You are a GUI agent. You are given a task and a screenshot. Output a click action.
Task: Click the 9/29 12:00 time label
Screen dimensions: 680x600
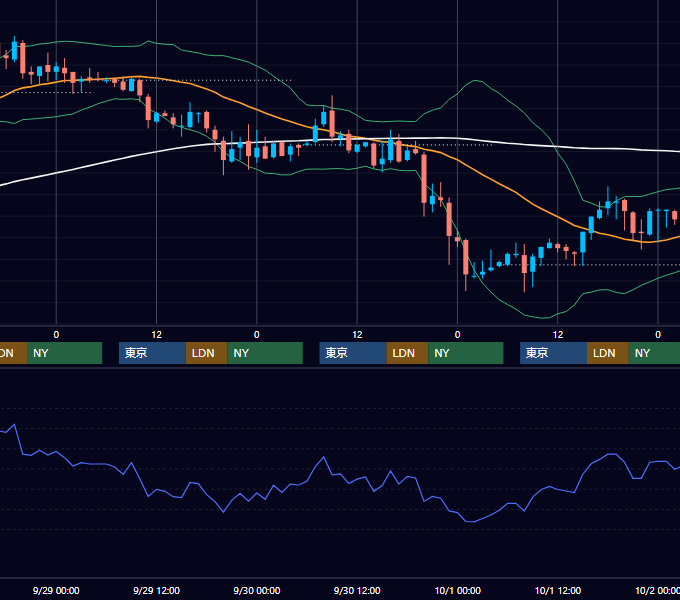pyautogui.click(x=156, y=590)
